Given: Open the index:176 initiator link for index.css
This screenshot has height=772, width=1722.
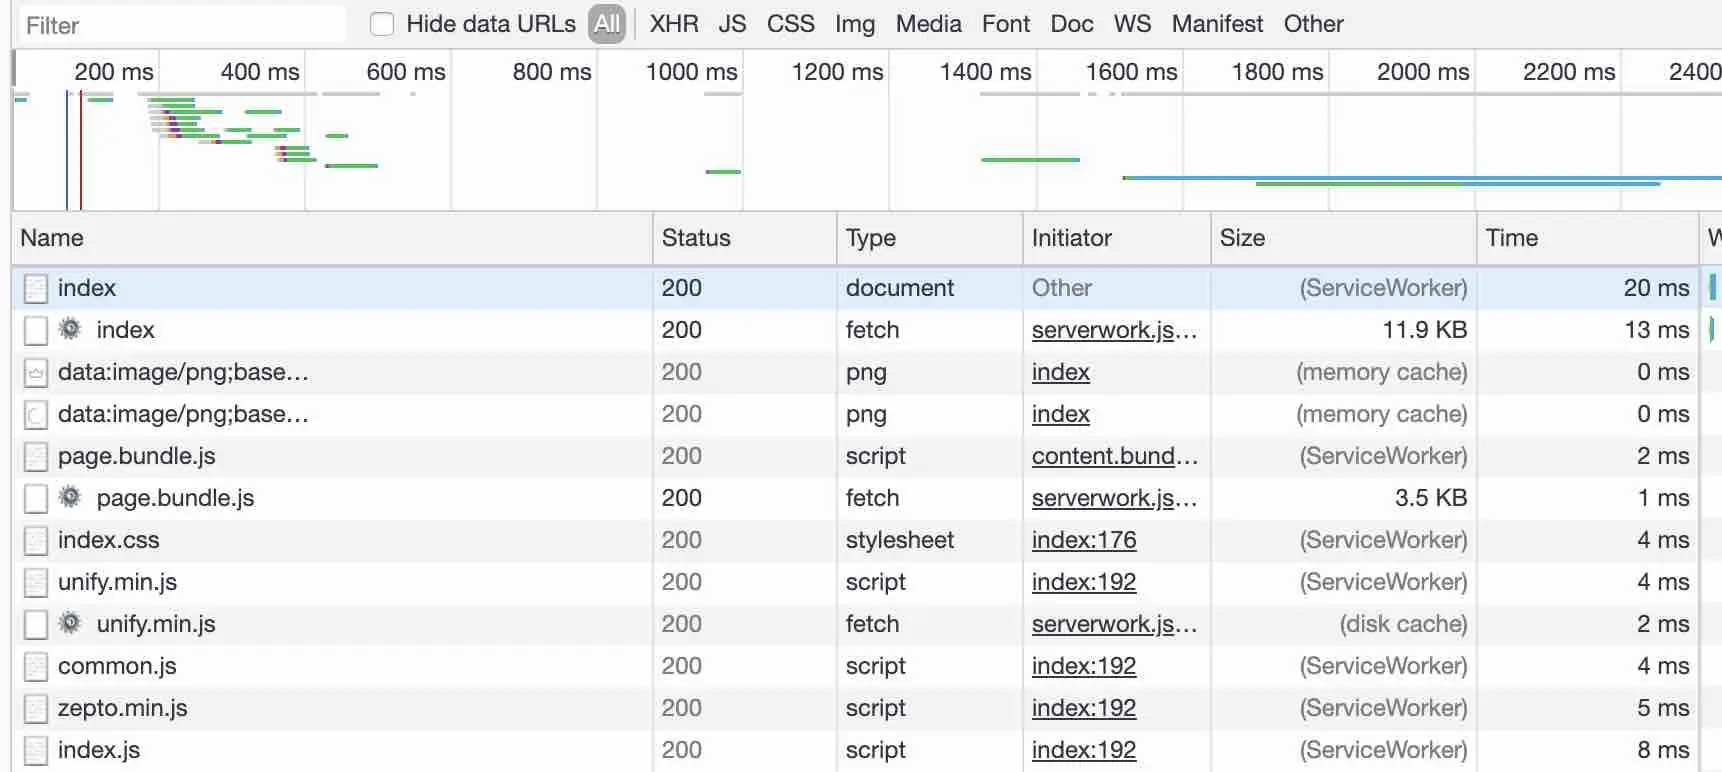Looking at the screenshot, I should pyautogui.click(x=1084, y=540).
